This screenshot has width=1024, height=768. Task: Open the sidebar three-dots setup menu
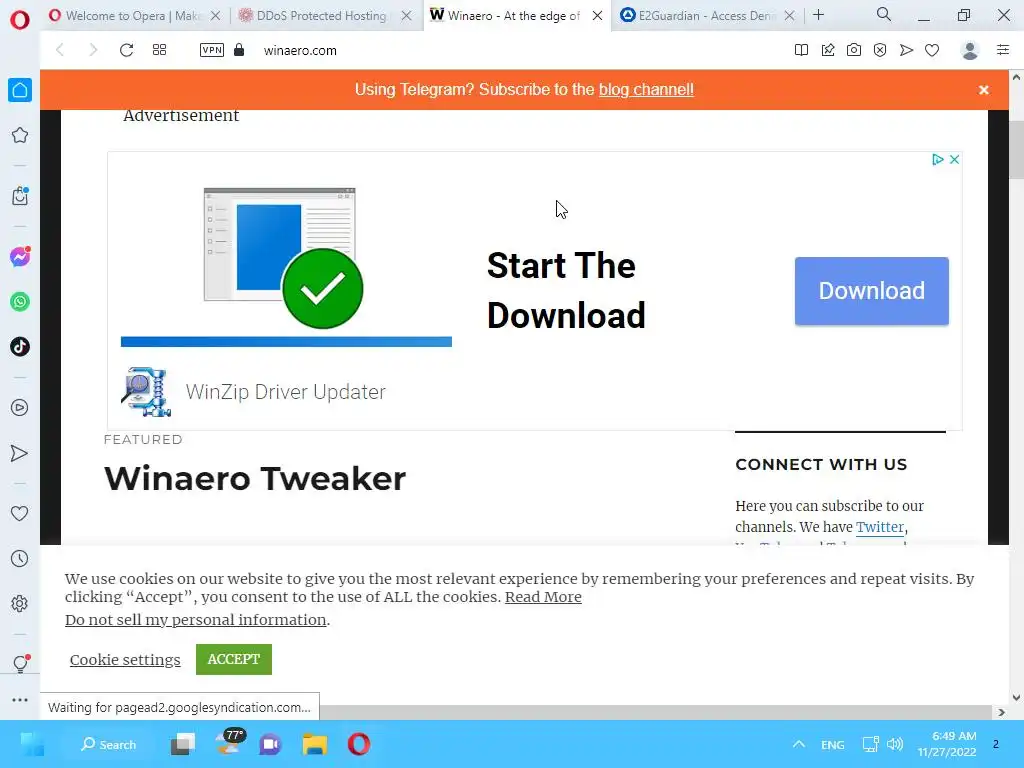point(20,699)
